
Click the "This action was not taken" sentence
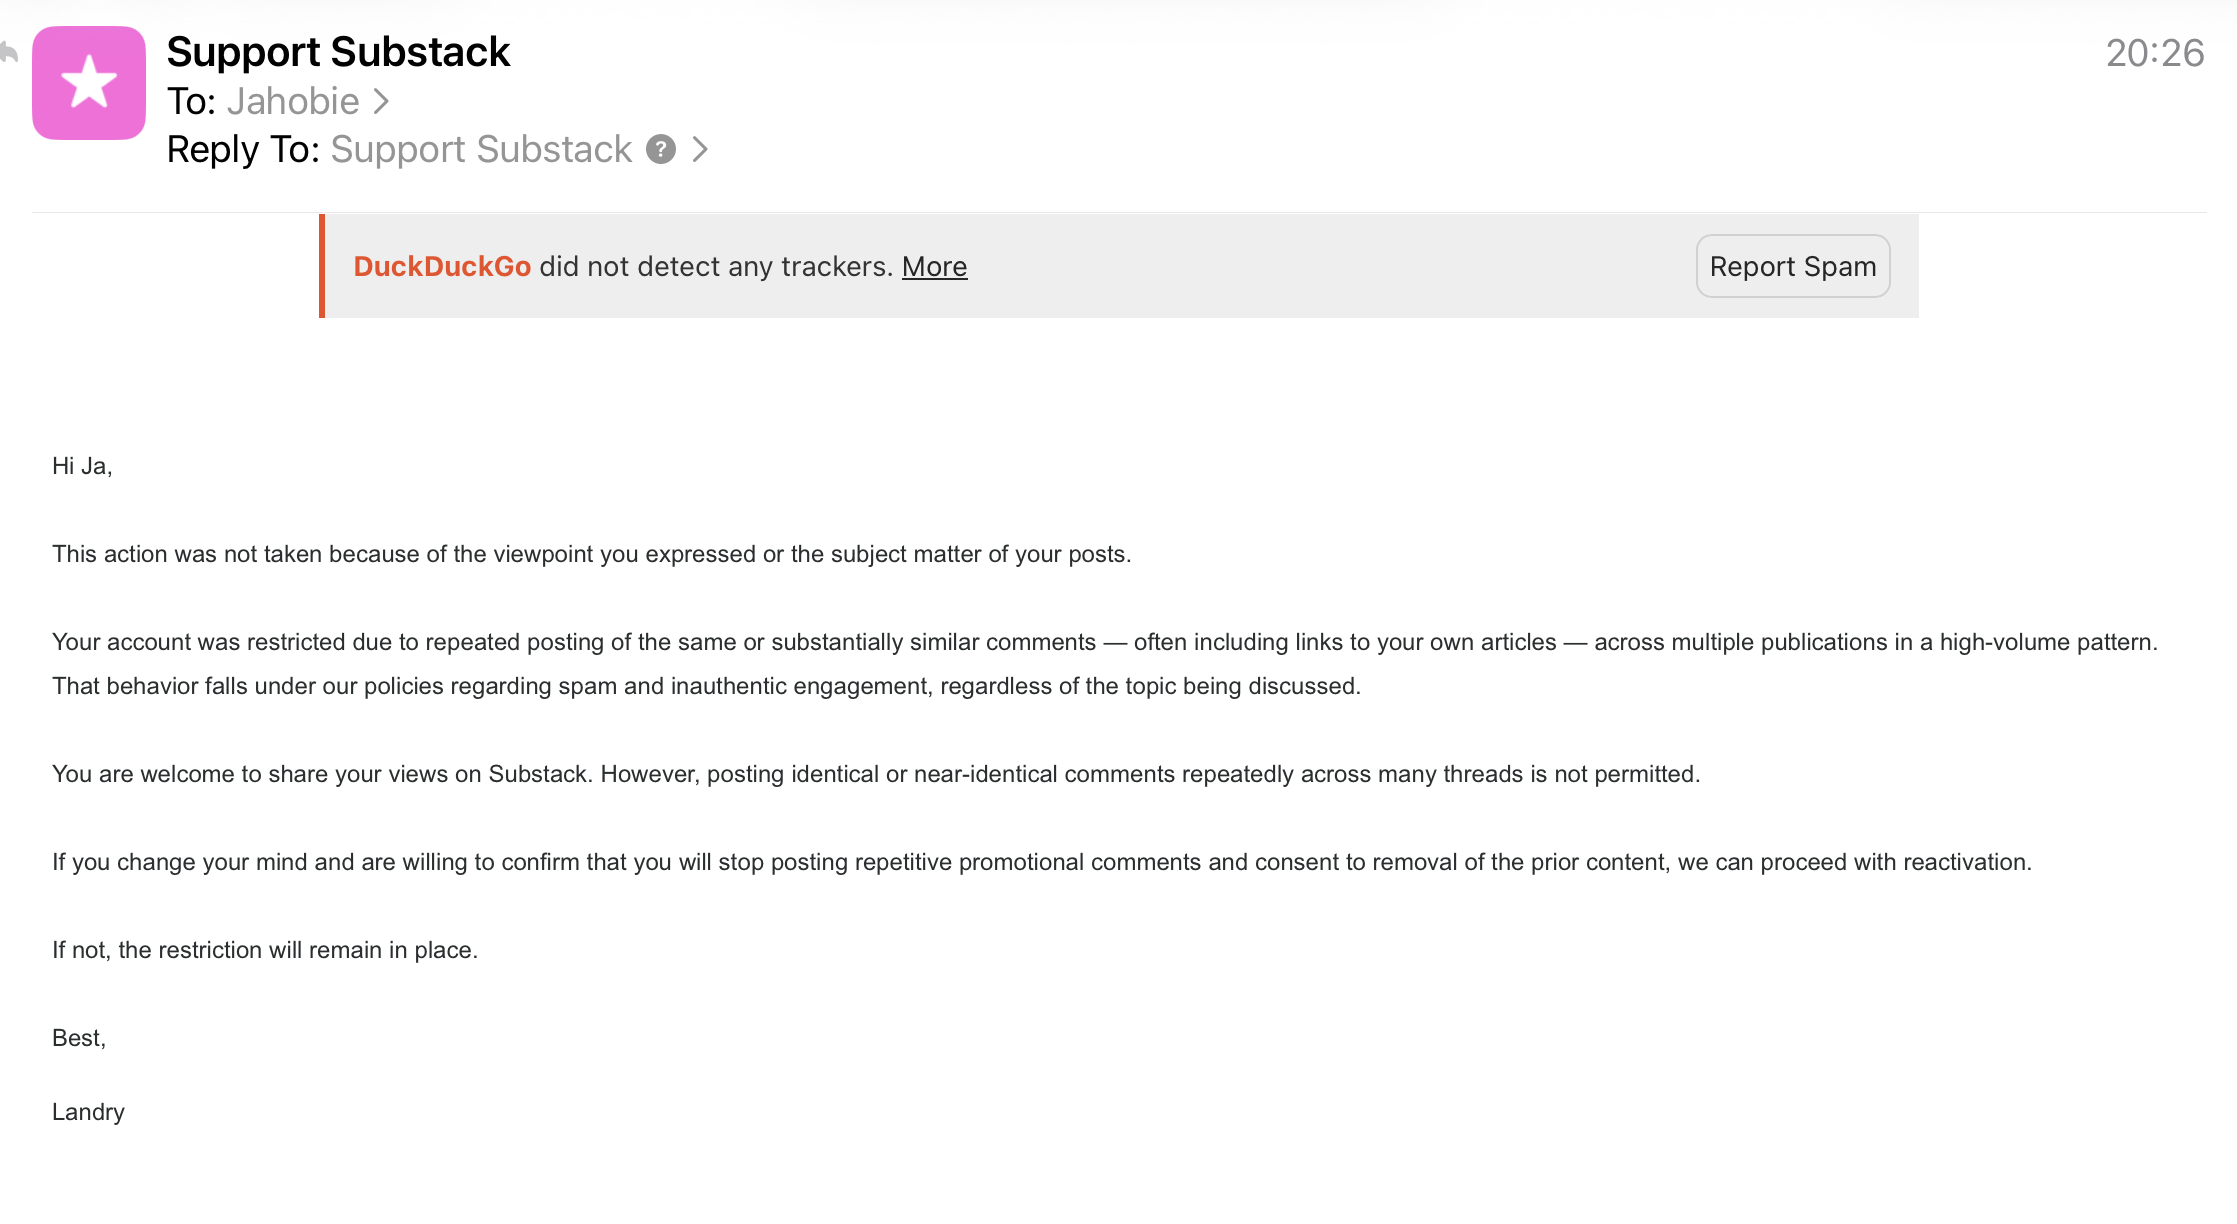[x=591, y=554]
